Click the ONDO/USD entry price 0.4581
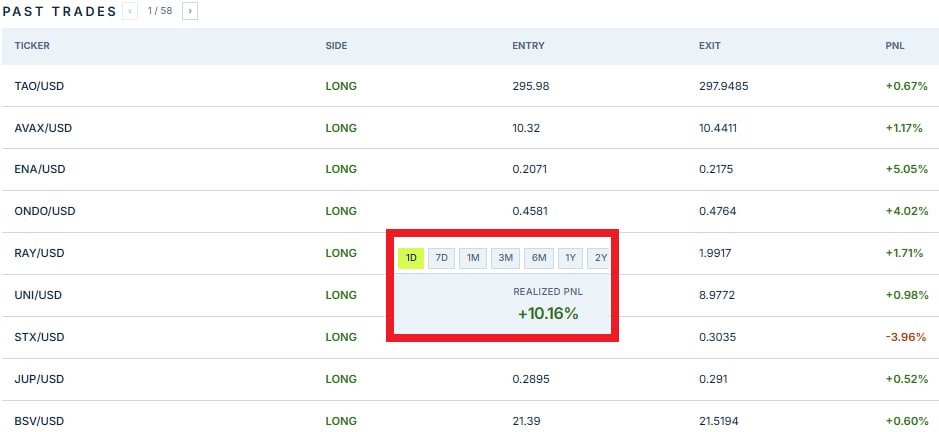939x432 pixels. (530, 212)
